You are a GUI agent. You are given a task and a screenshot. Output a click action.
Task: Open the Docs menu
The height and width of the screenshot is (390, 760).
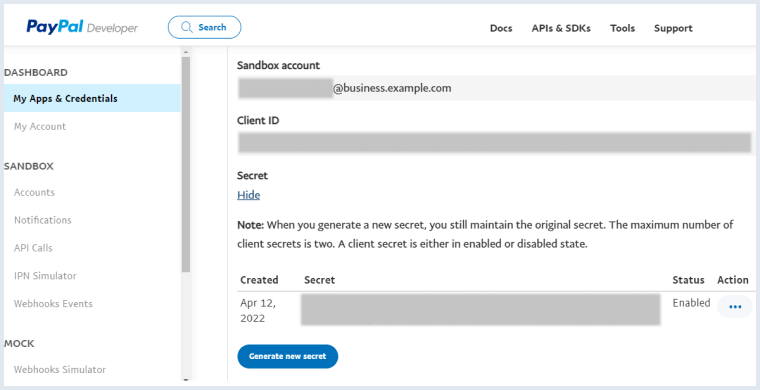tap(501, 28)
